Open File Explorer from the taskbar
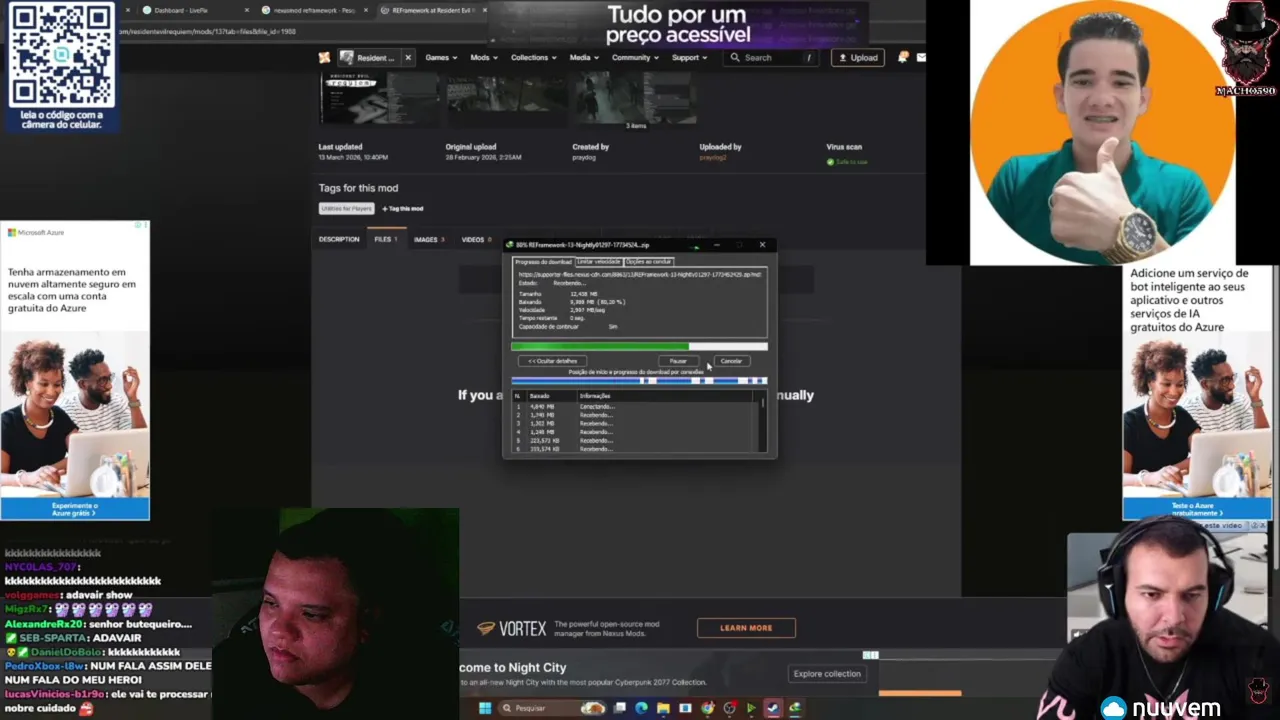Screen dimensions: 1280x720 (x=663, y=708)
